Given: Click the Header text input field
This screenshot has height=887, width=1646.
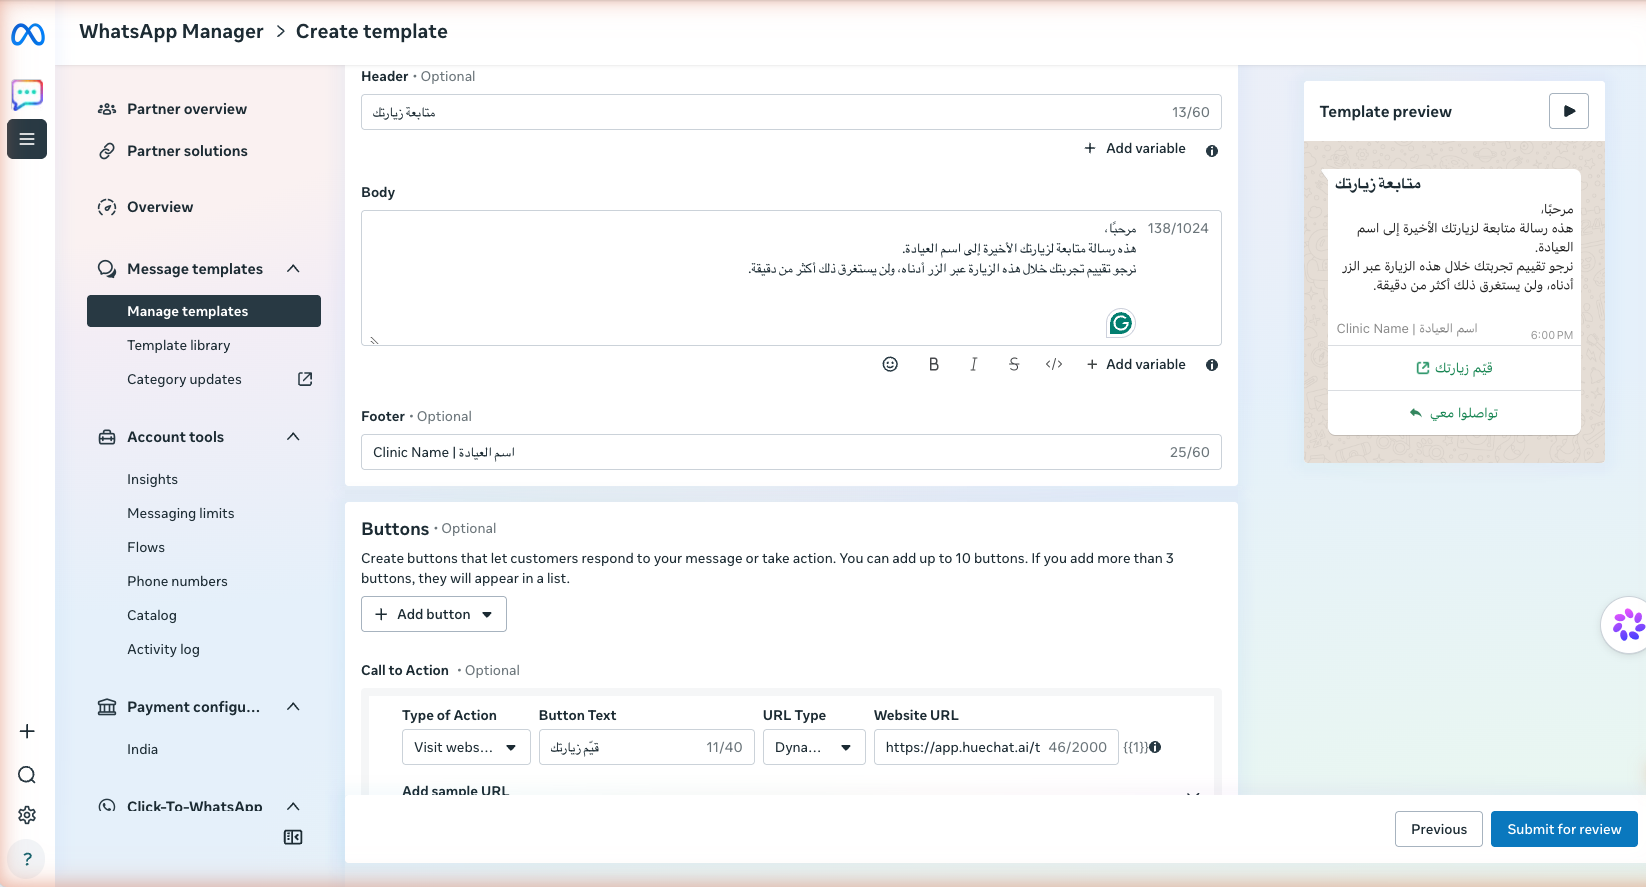Looking at the screenshot, I should 791,112.
